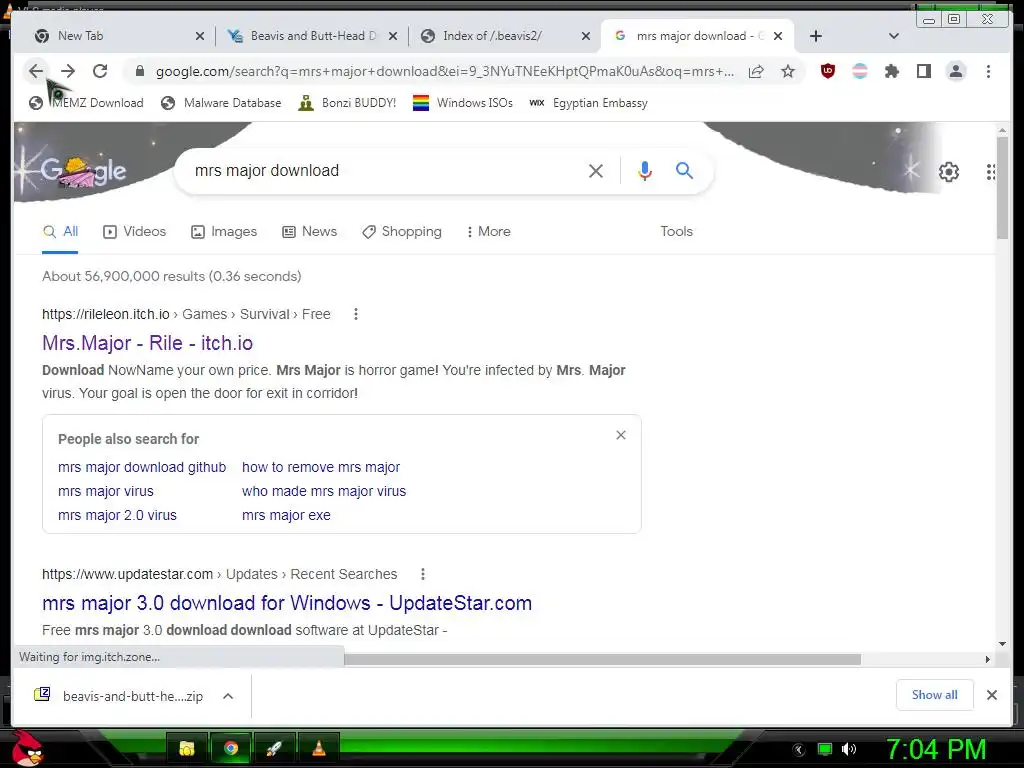The width and height of the screenshot is (1024, 768).
Task: Open uBlock Origin extension icon
Action: tap(827, 71)
